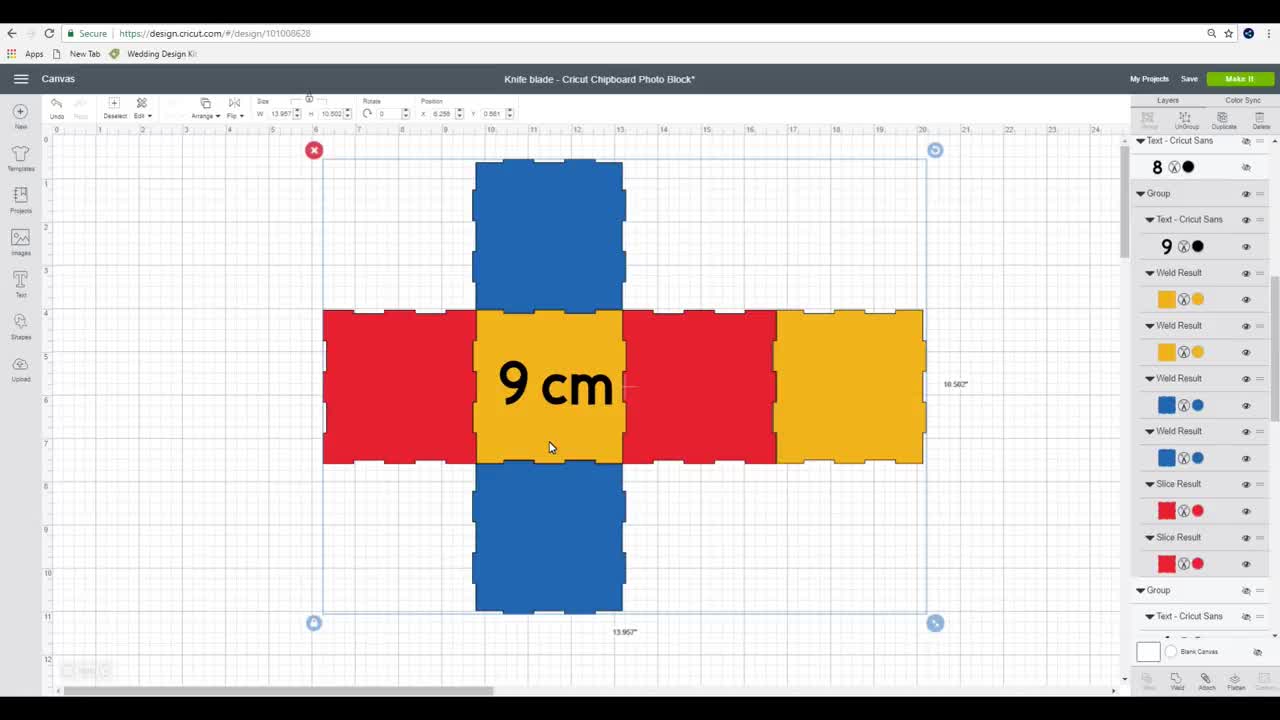
Task: Collapse the first yellow Weld Result layer
Action: click(x=1150, y=273)
